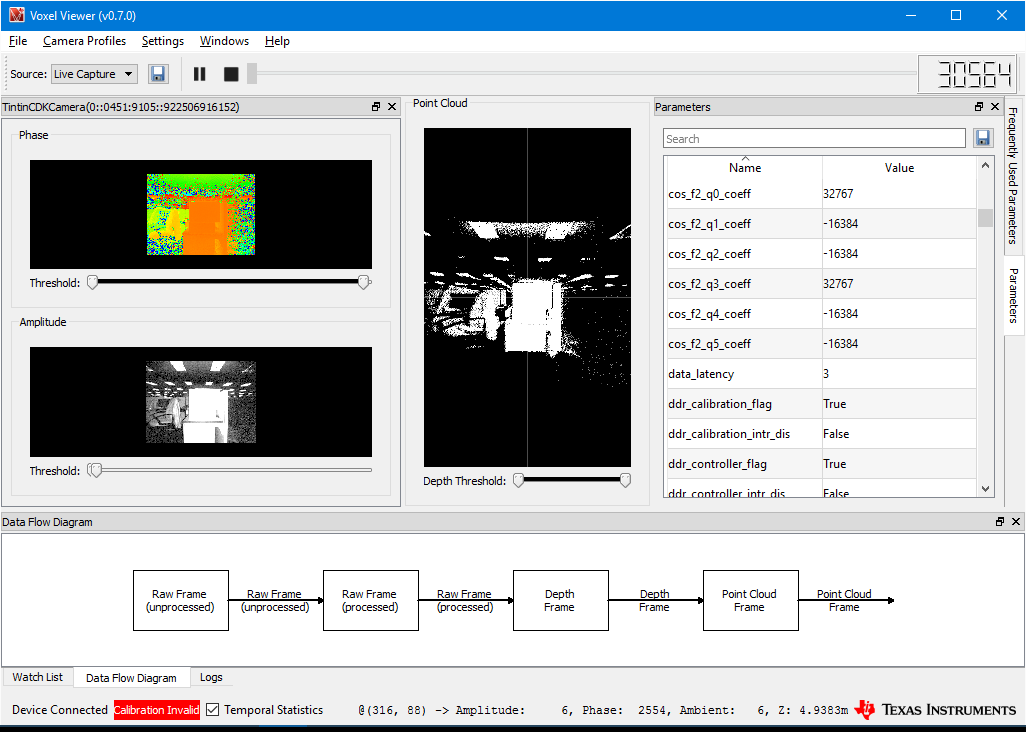The width and height of the screenshot is (1026, 732).
Task: Select the Depth Frame box in diagram
Action: coord(561,601)
